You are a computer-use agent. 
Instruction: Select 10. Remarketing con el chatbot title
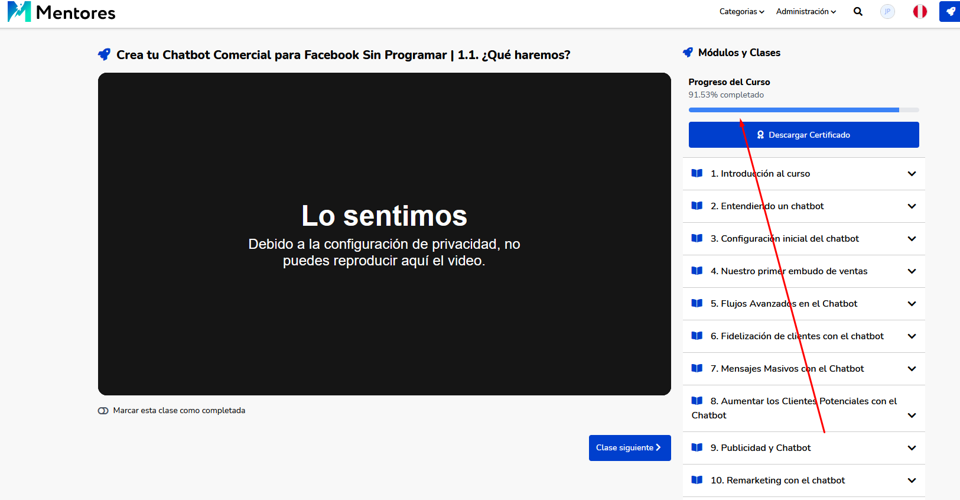(778, 480)
